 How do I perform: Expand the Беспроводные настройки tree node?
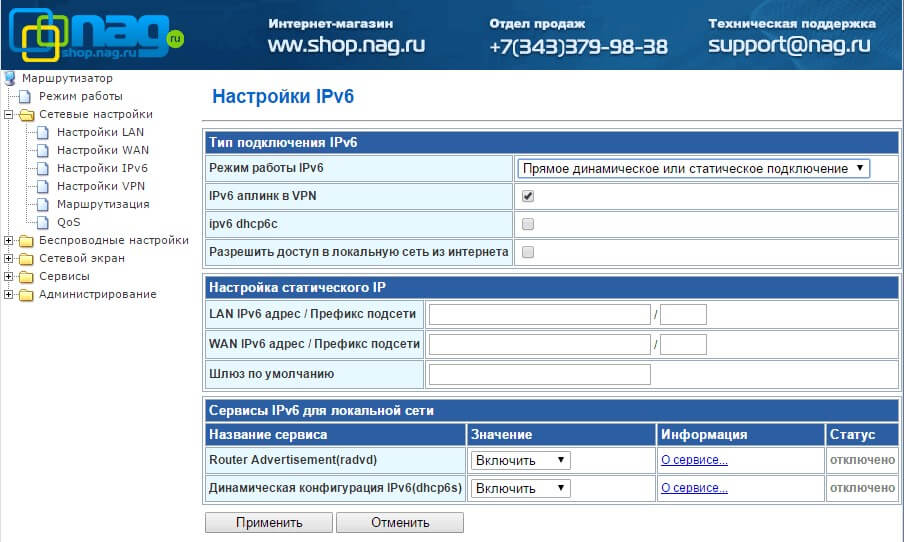pos(9,240)
